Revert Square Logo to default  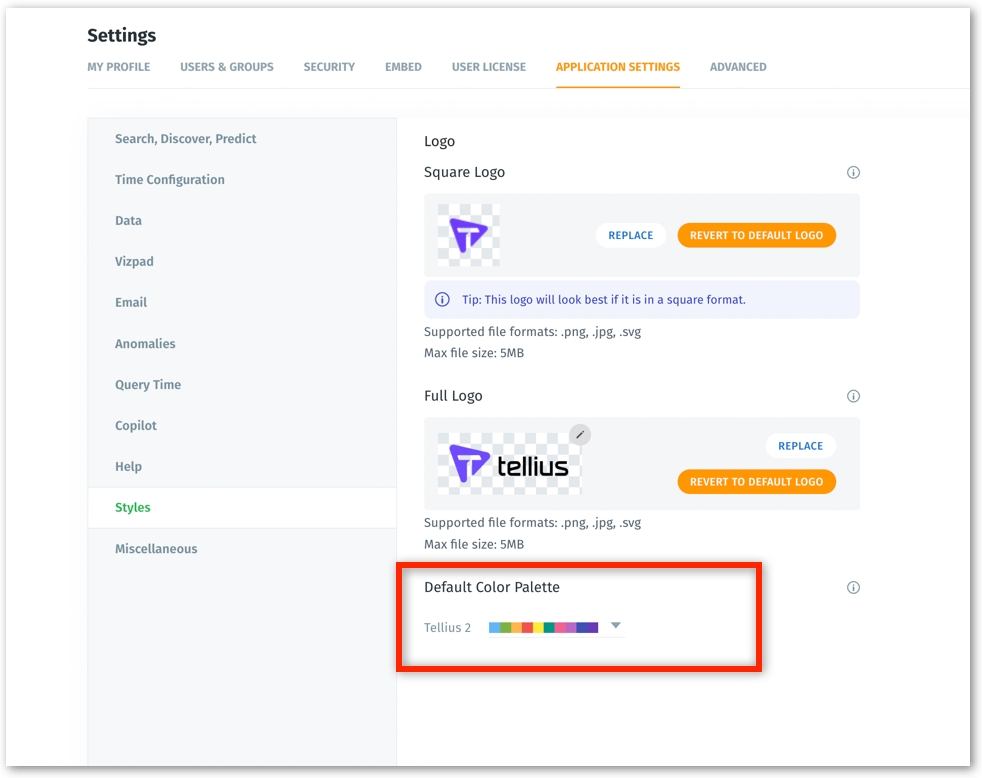coord(756,235)
